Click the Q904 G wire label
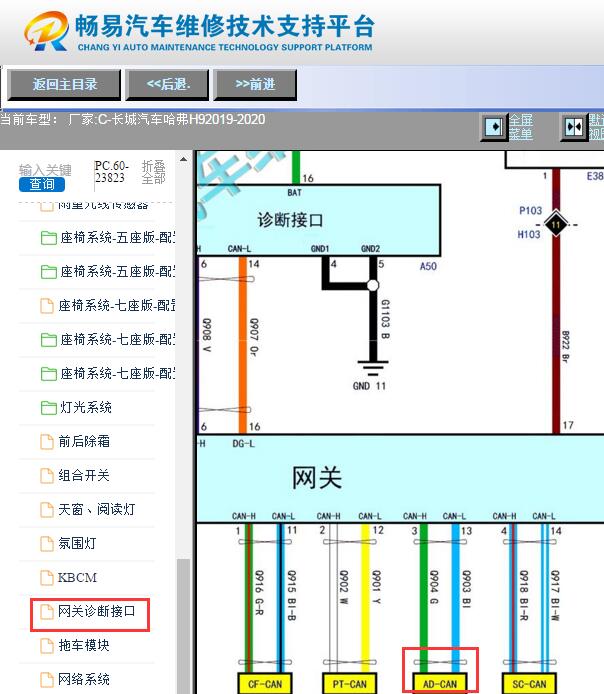Viewport: 604px width, 694px height. [434, 587]
